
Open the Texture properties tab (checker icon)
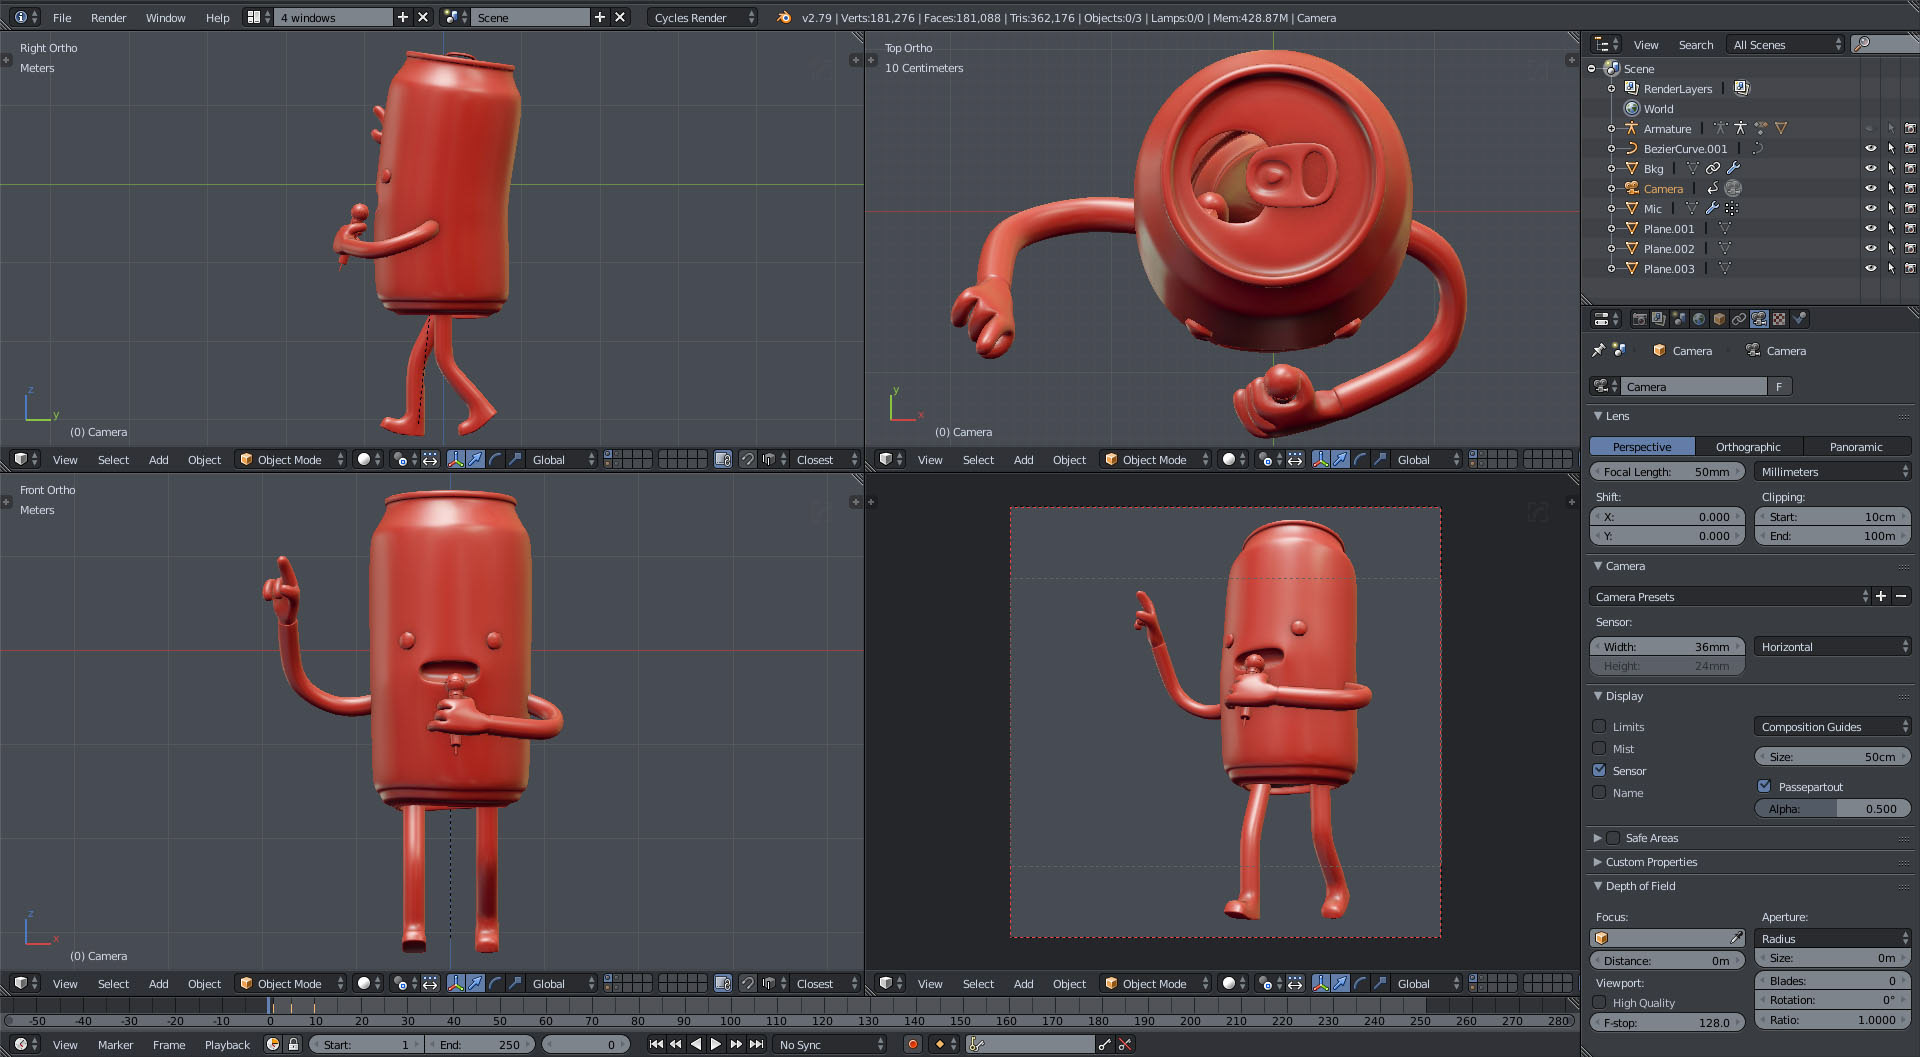pyautogui.click(x=1779, y=319)
